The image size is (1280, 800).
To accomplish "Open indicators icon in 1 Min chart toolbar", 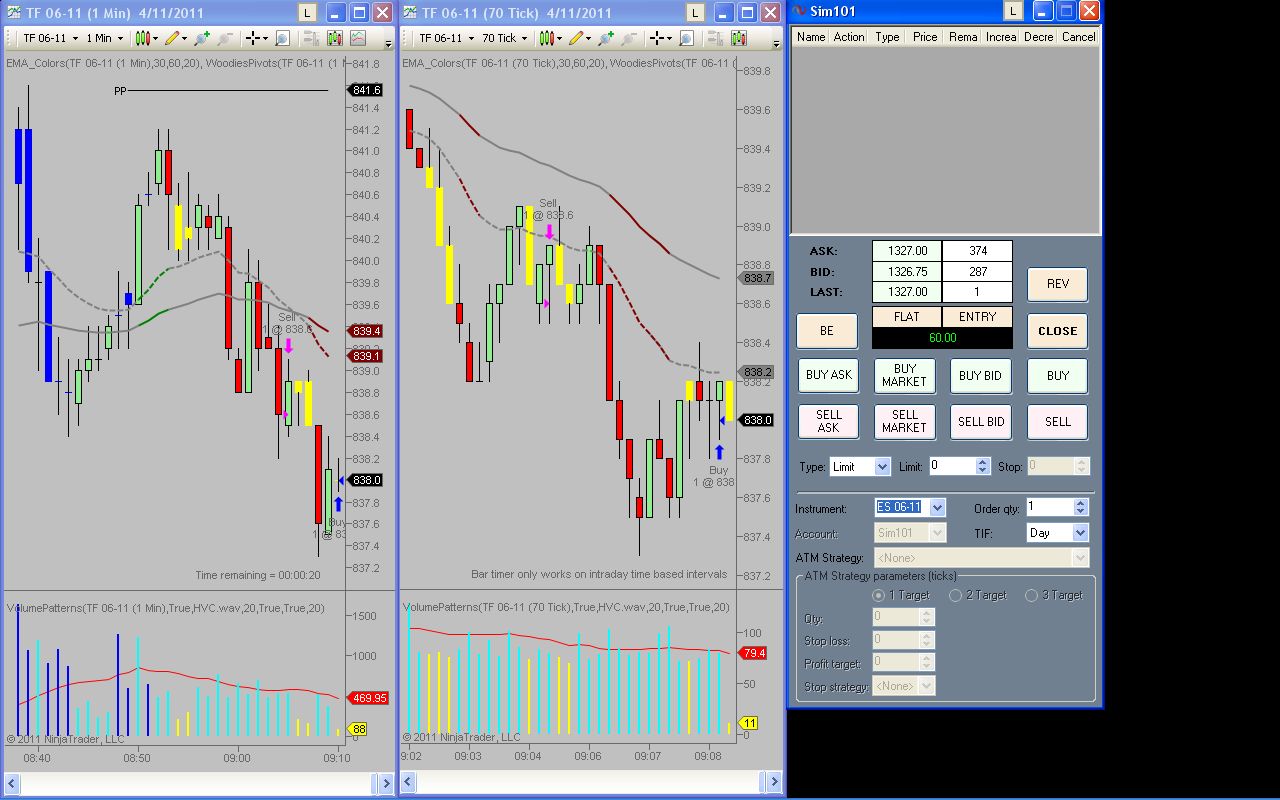I will coord(334,38).
